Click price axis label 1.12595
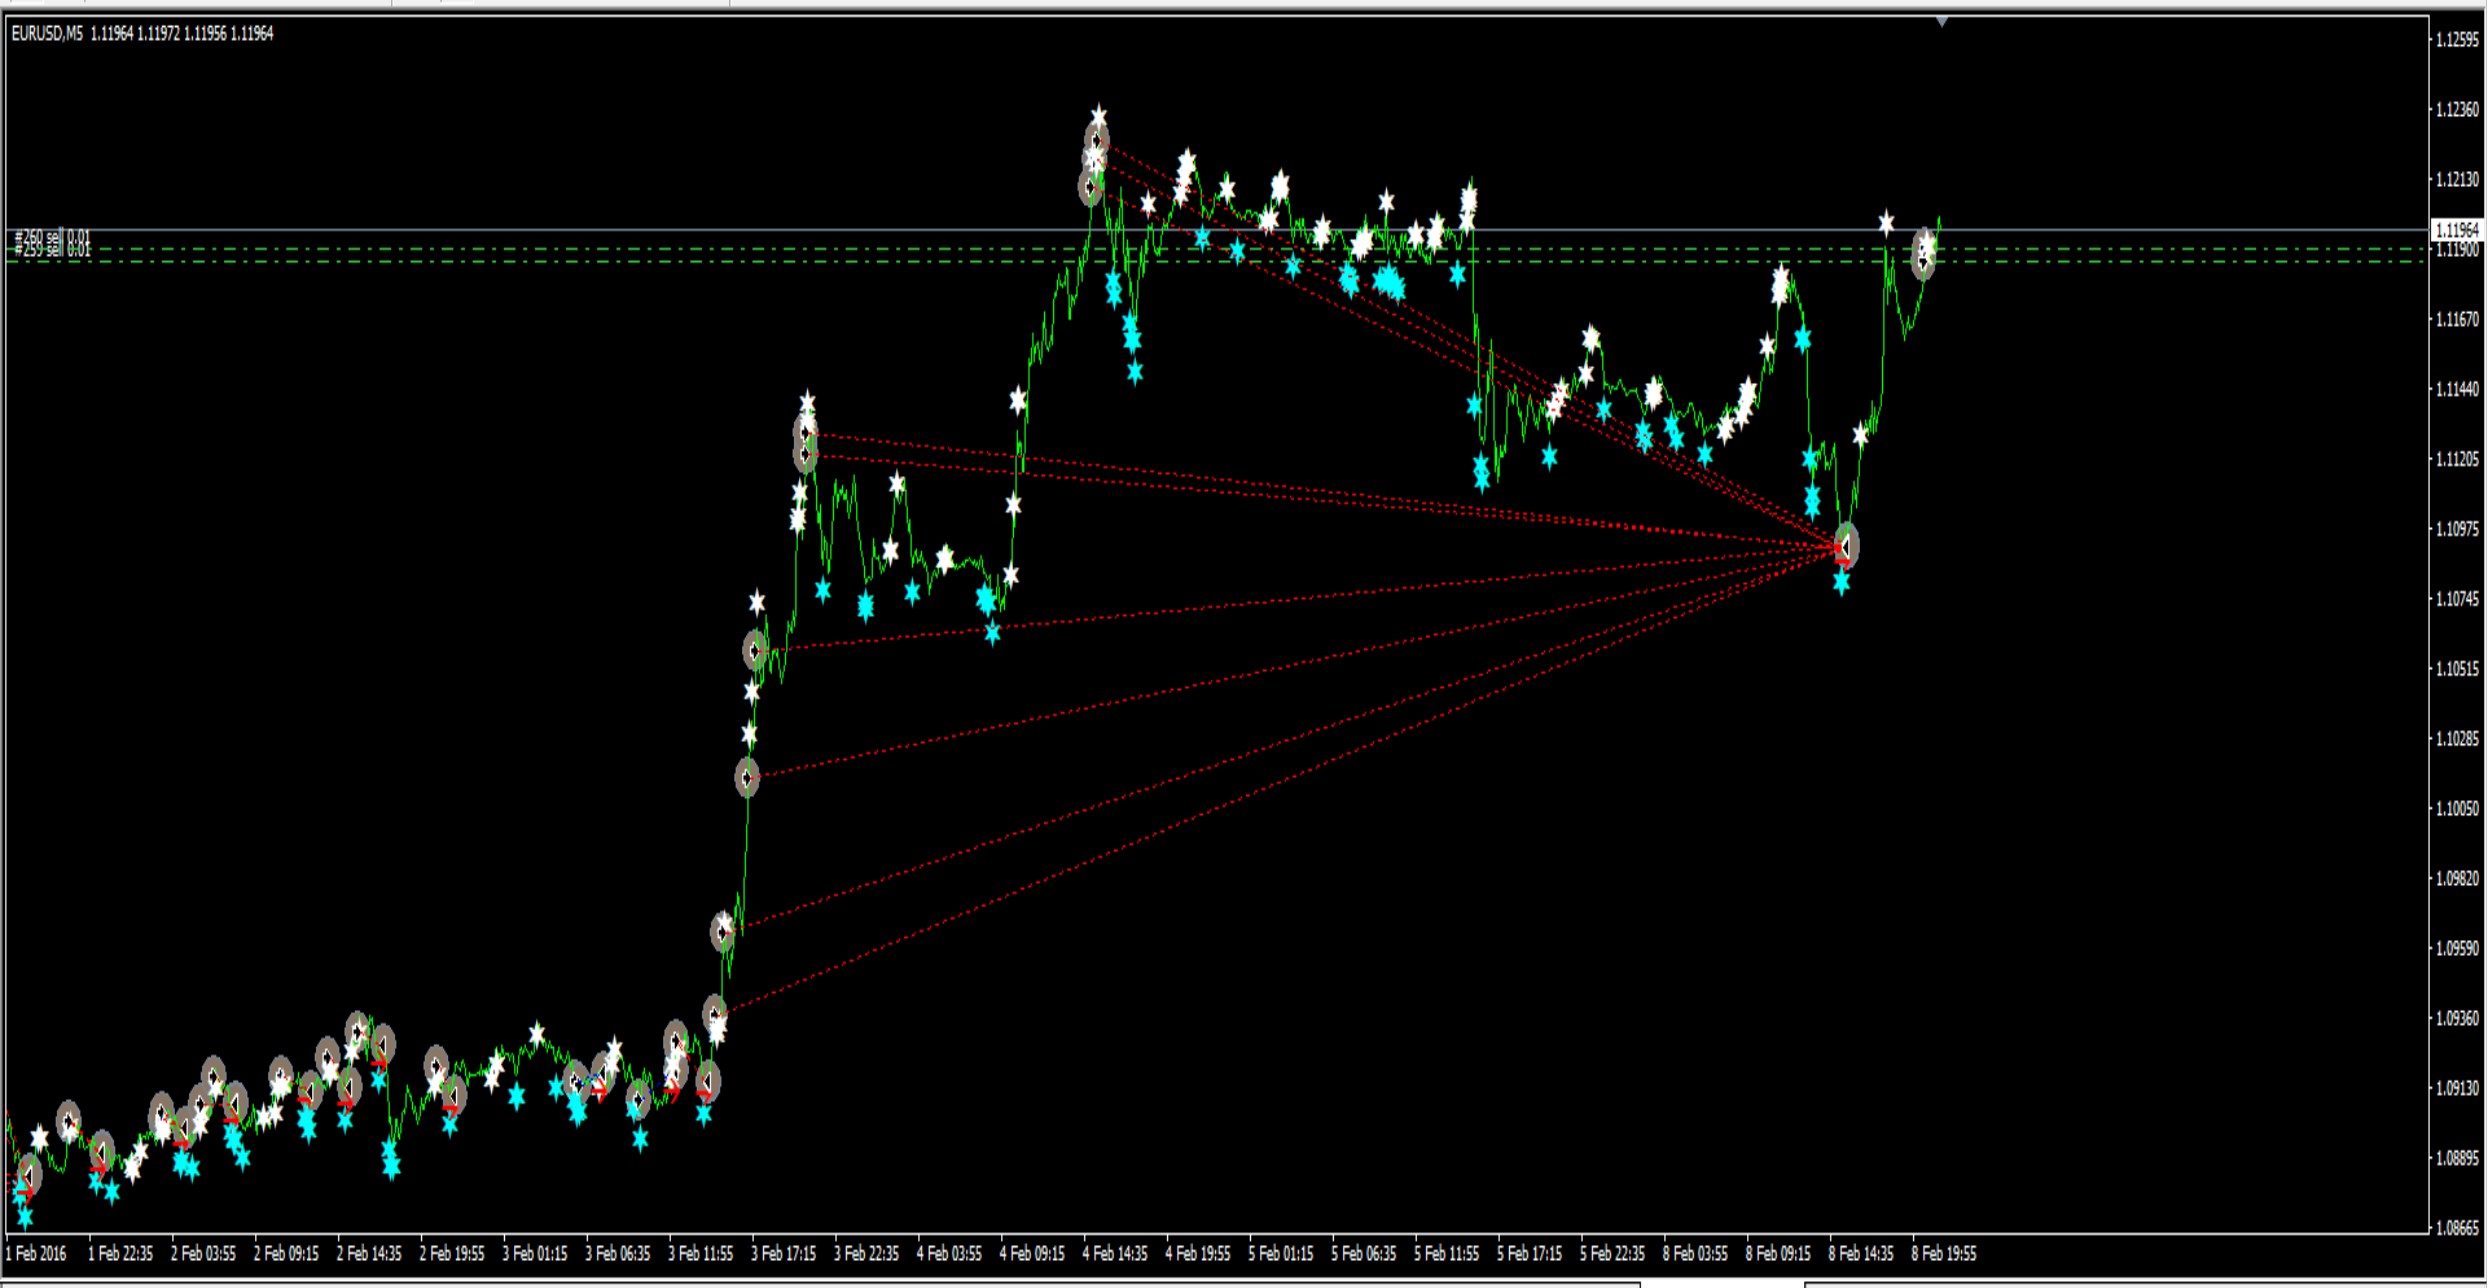This screenshot has height=1288, width=2488. [x=2457, y=40]
